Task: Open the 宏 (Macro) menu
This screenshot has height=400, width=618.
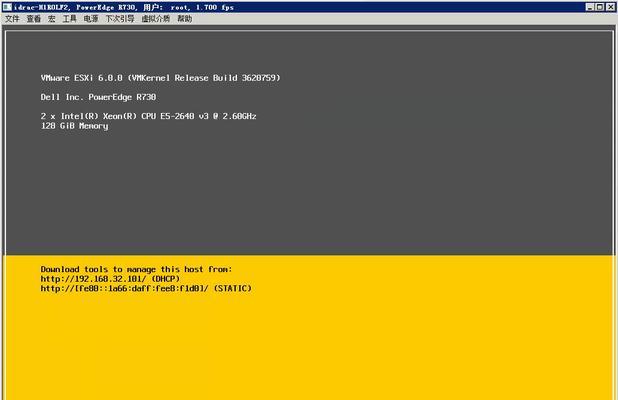Action: click(x=52, y=19)
